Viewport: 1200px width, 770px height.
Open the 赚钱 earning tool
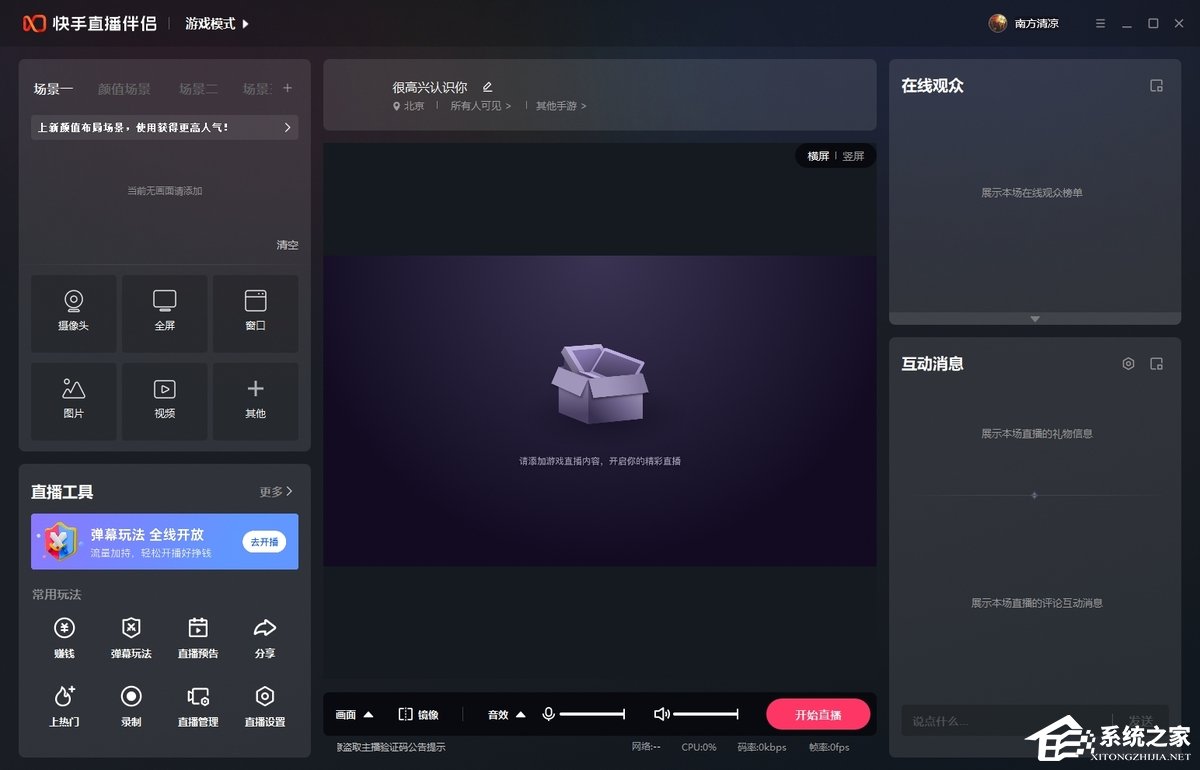[64, 637]
